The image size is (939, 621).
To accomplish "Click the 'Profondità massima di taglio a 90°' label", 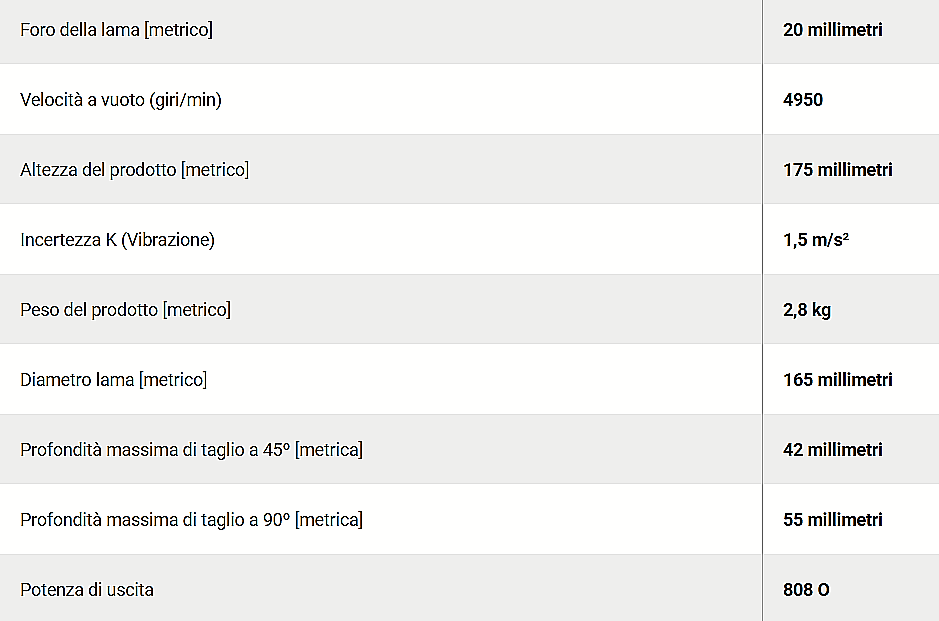I will [x=191, y=520].
